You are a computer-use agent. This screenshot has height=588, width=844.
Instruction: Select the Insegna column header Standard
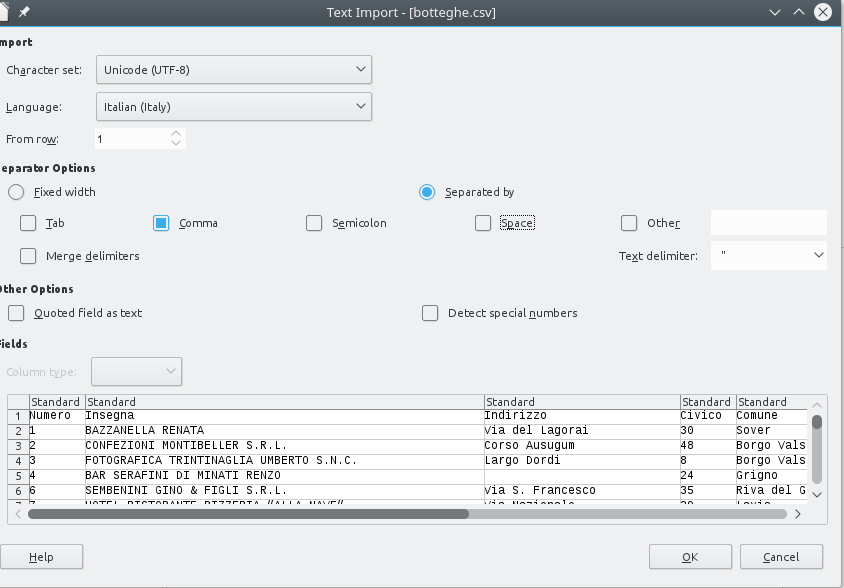click(x=285, y=402)
